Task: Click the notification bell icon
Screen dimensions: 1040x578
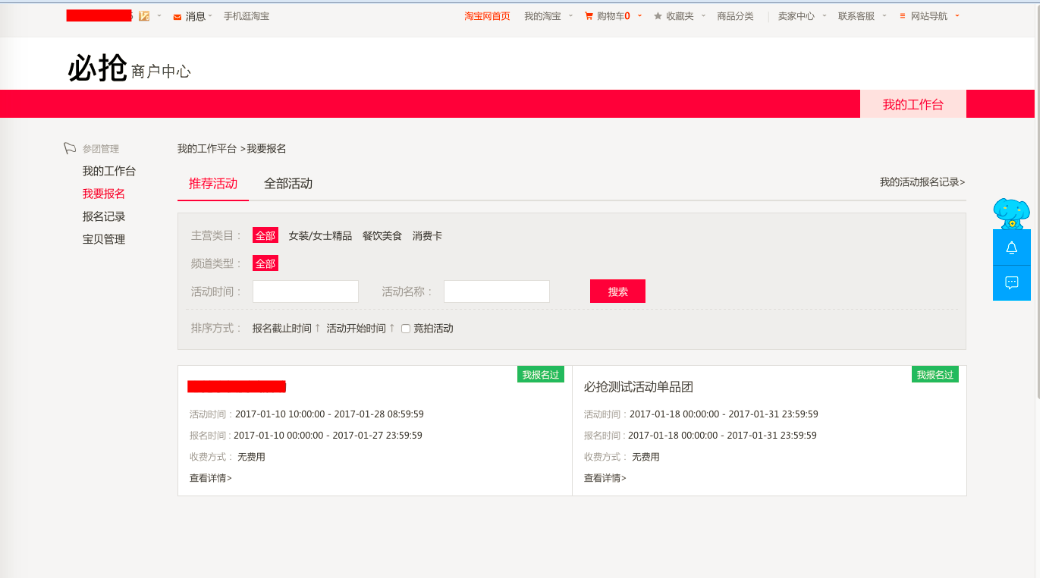Action: [1011, 248]
